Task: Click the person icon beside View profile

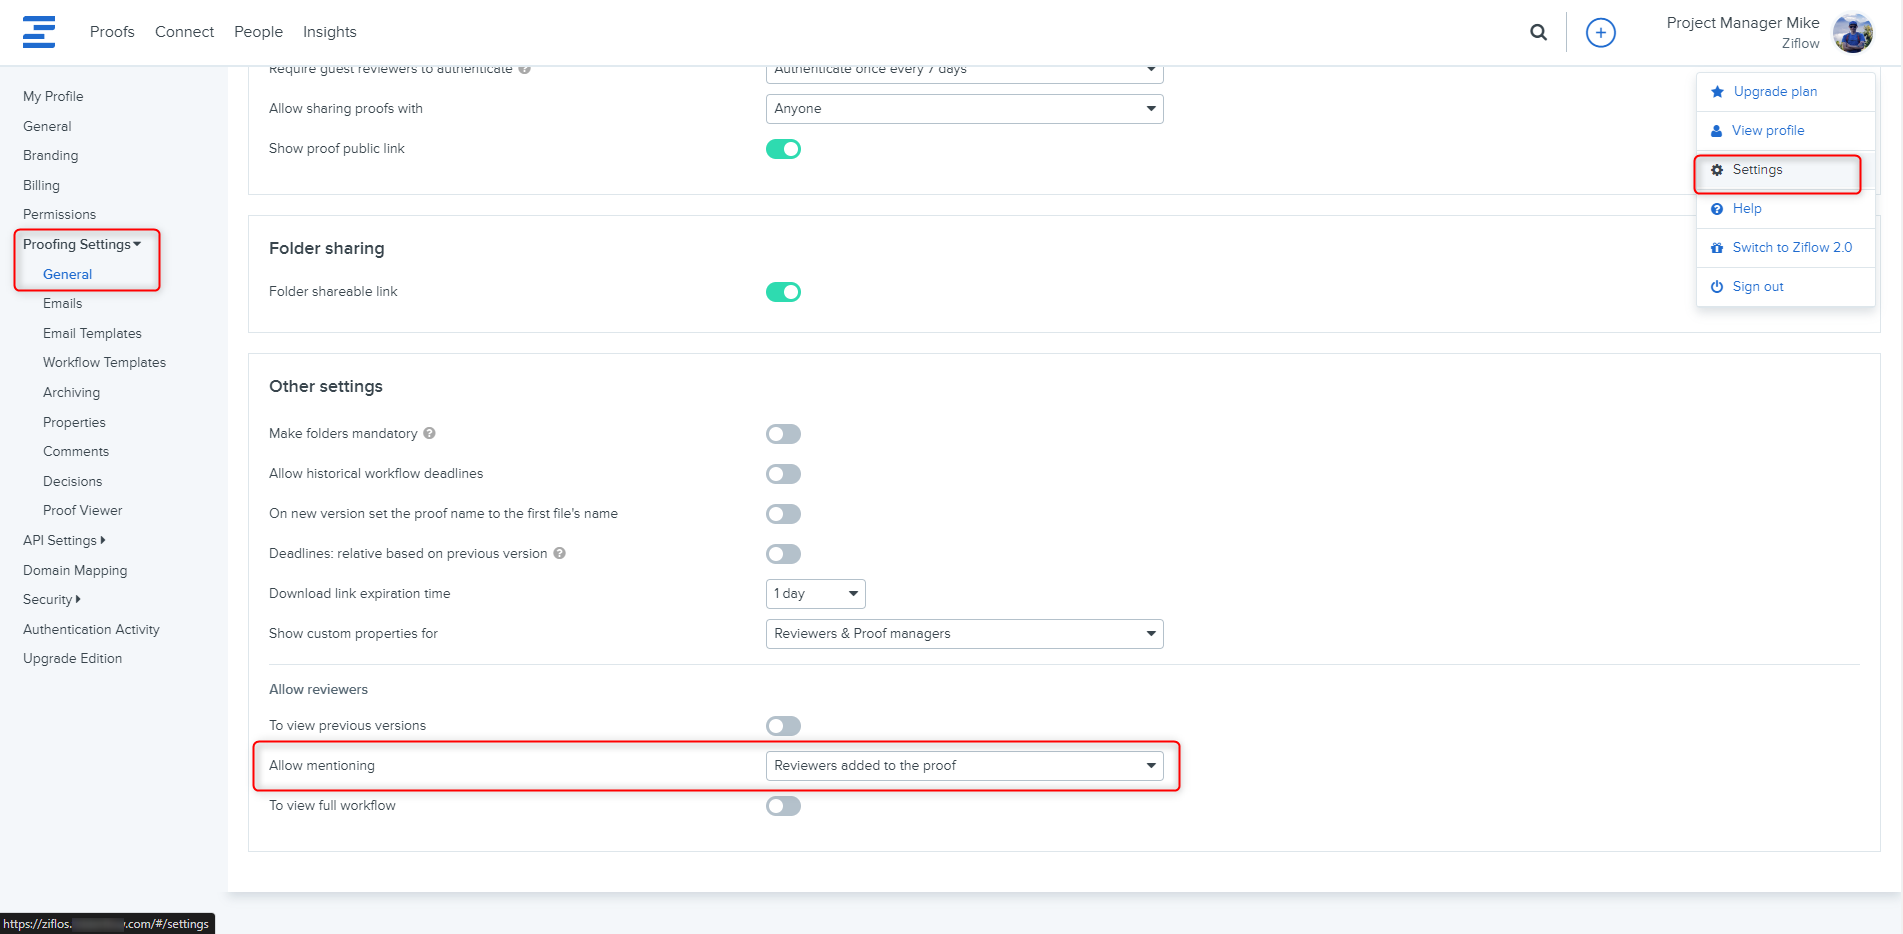Action: (1716, 131)
